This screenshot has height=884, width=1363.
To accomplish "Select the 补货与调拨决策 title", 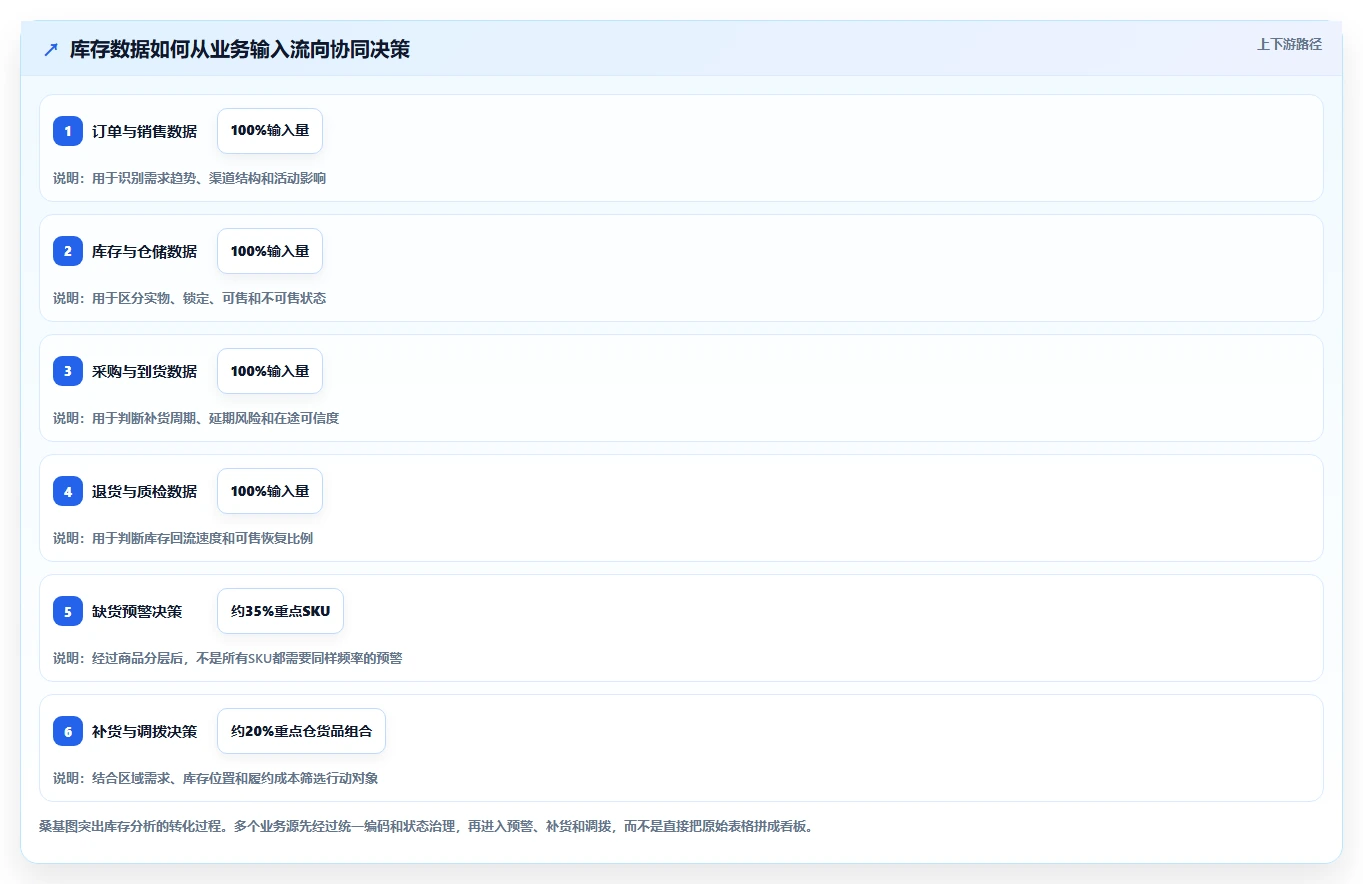I will [x=144, y=731].
